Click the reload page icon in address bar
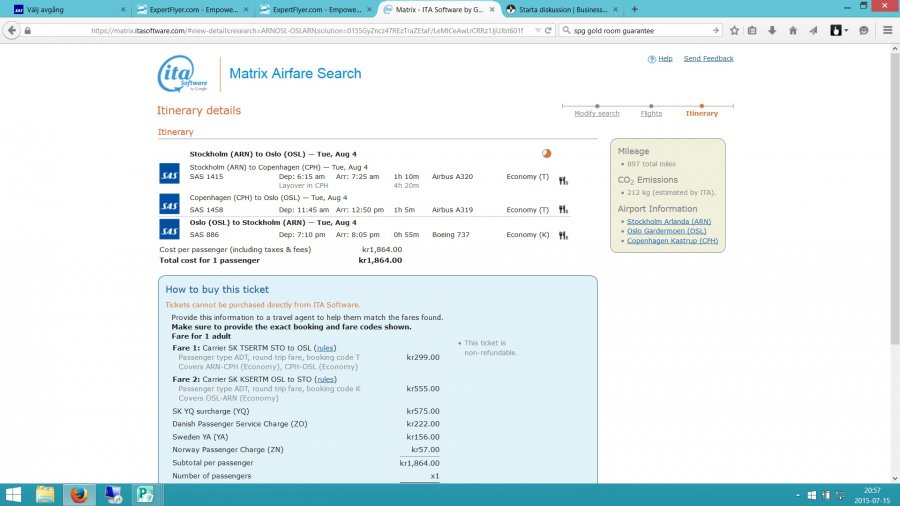The width and height of the screenshot is (900, 506). point(548,30)
